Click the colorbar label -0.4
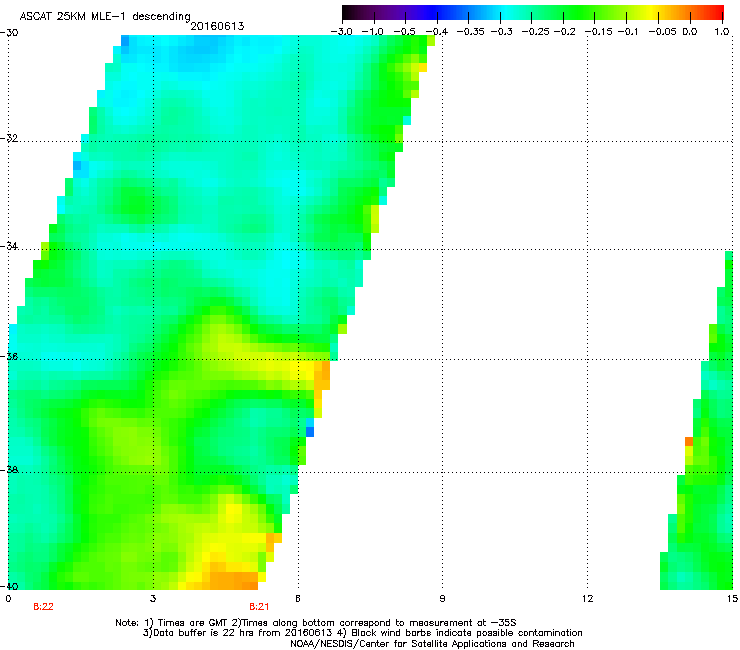The width and height of the screenshot is (740, 650). pyautogui.click(x=437, y=32)
